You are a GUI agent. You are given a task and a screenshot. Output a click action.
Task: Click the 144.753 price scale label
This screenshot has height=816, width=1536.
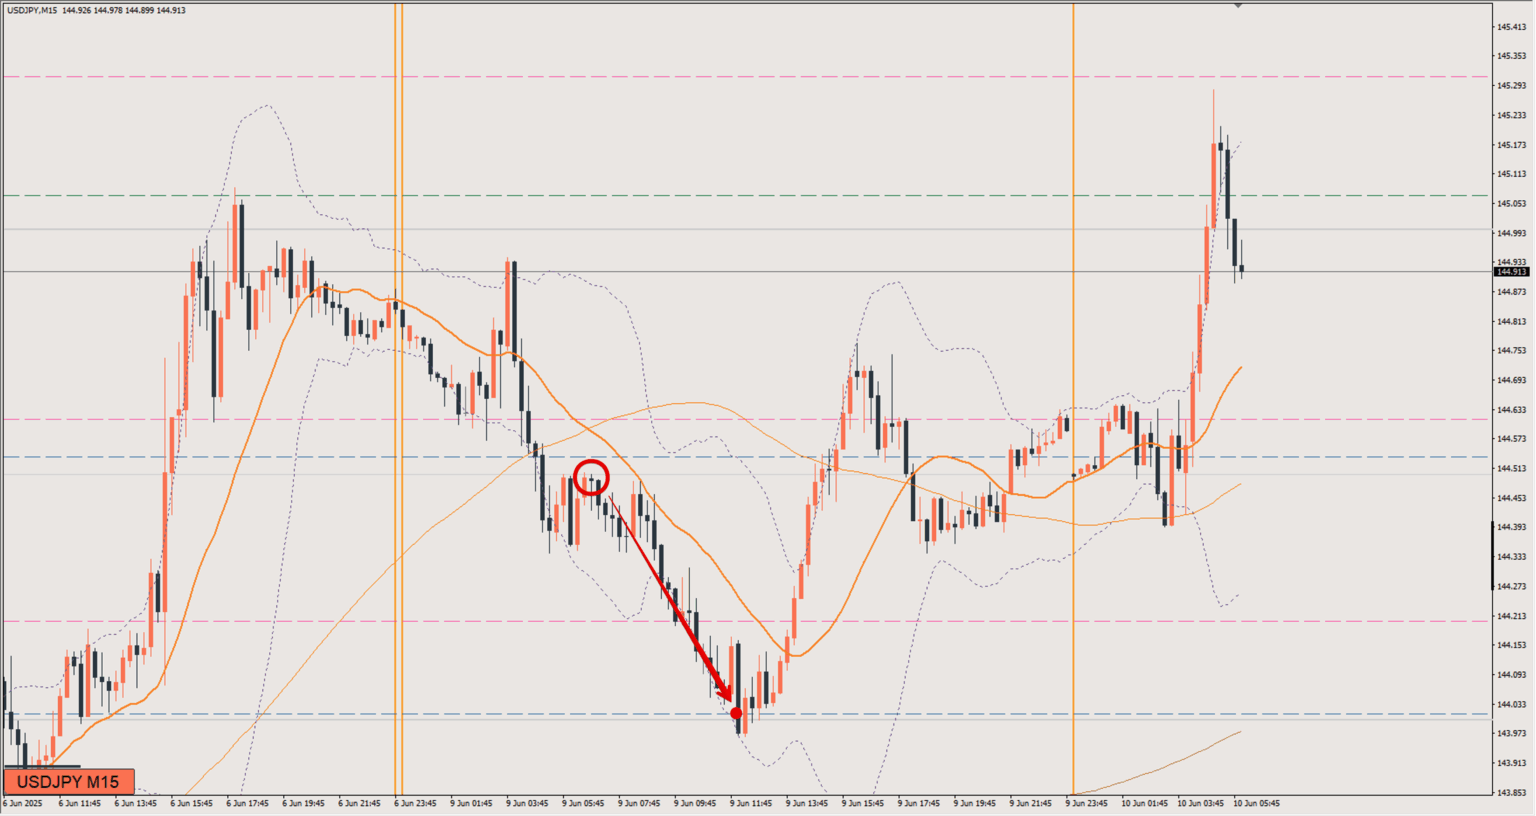pyautogui.click(x=1511, y=351)
